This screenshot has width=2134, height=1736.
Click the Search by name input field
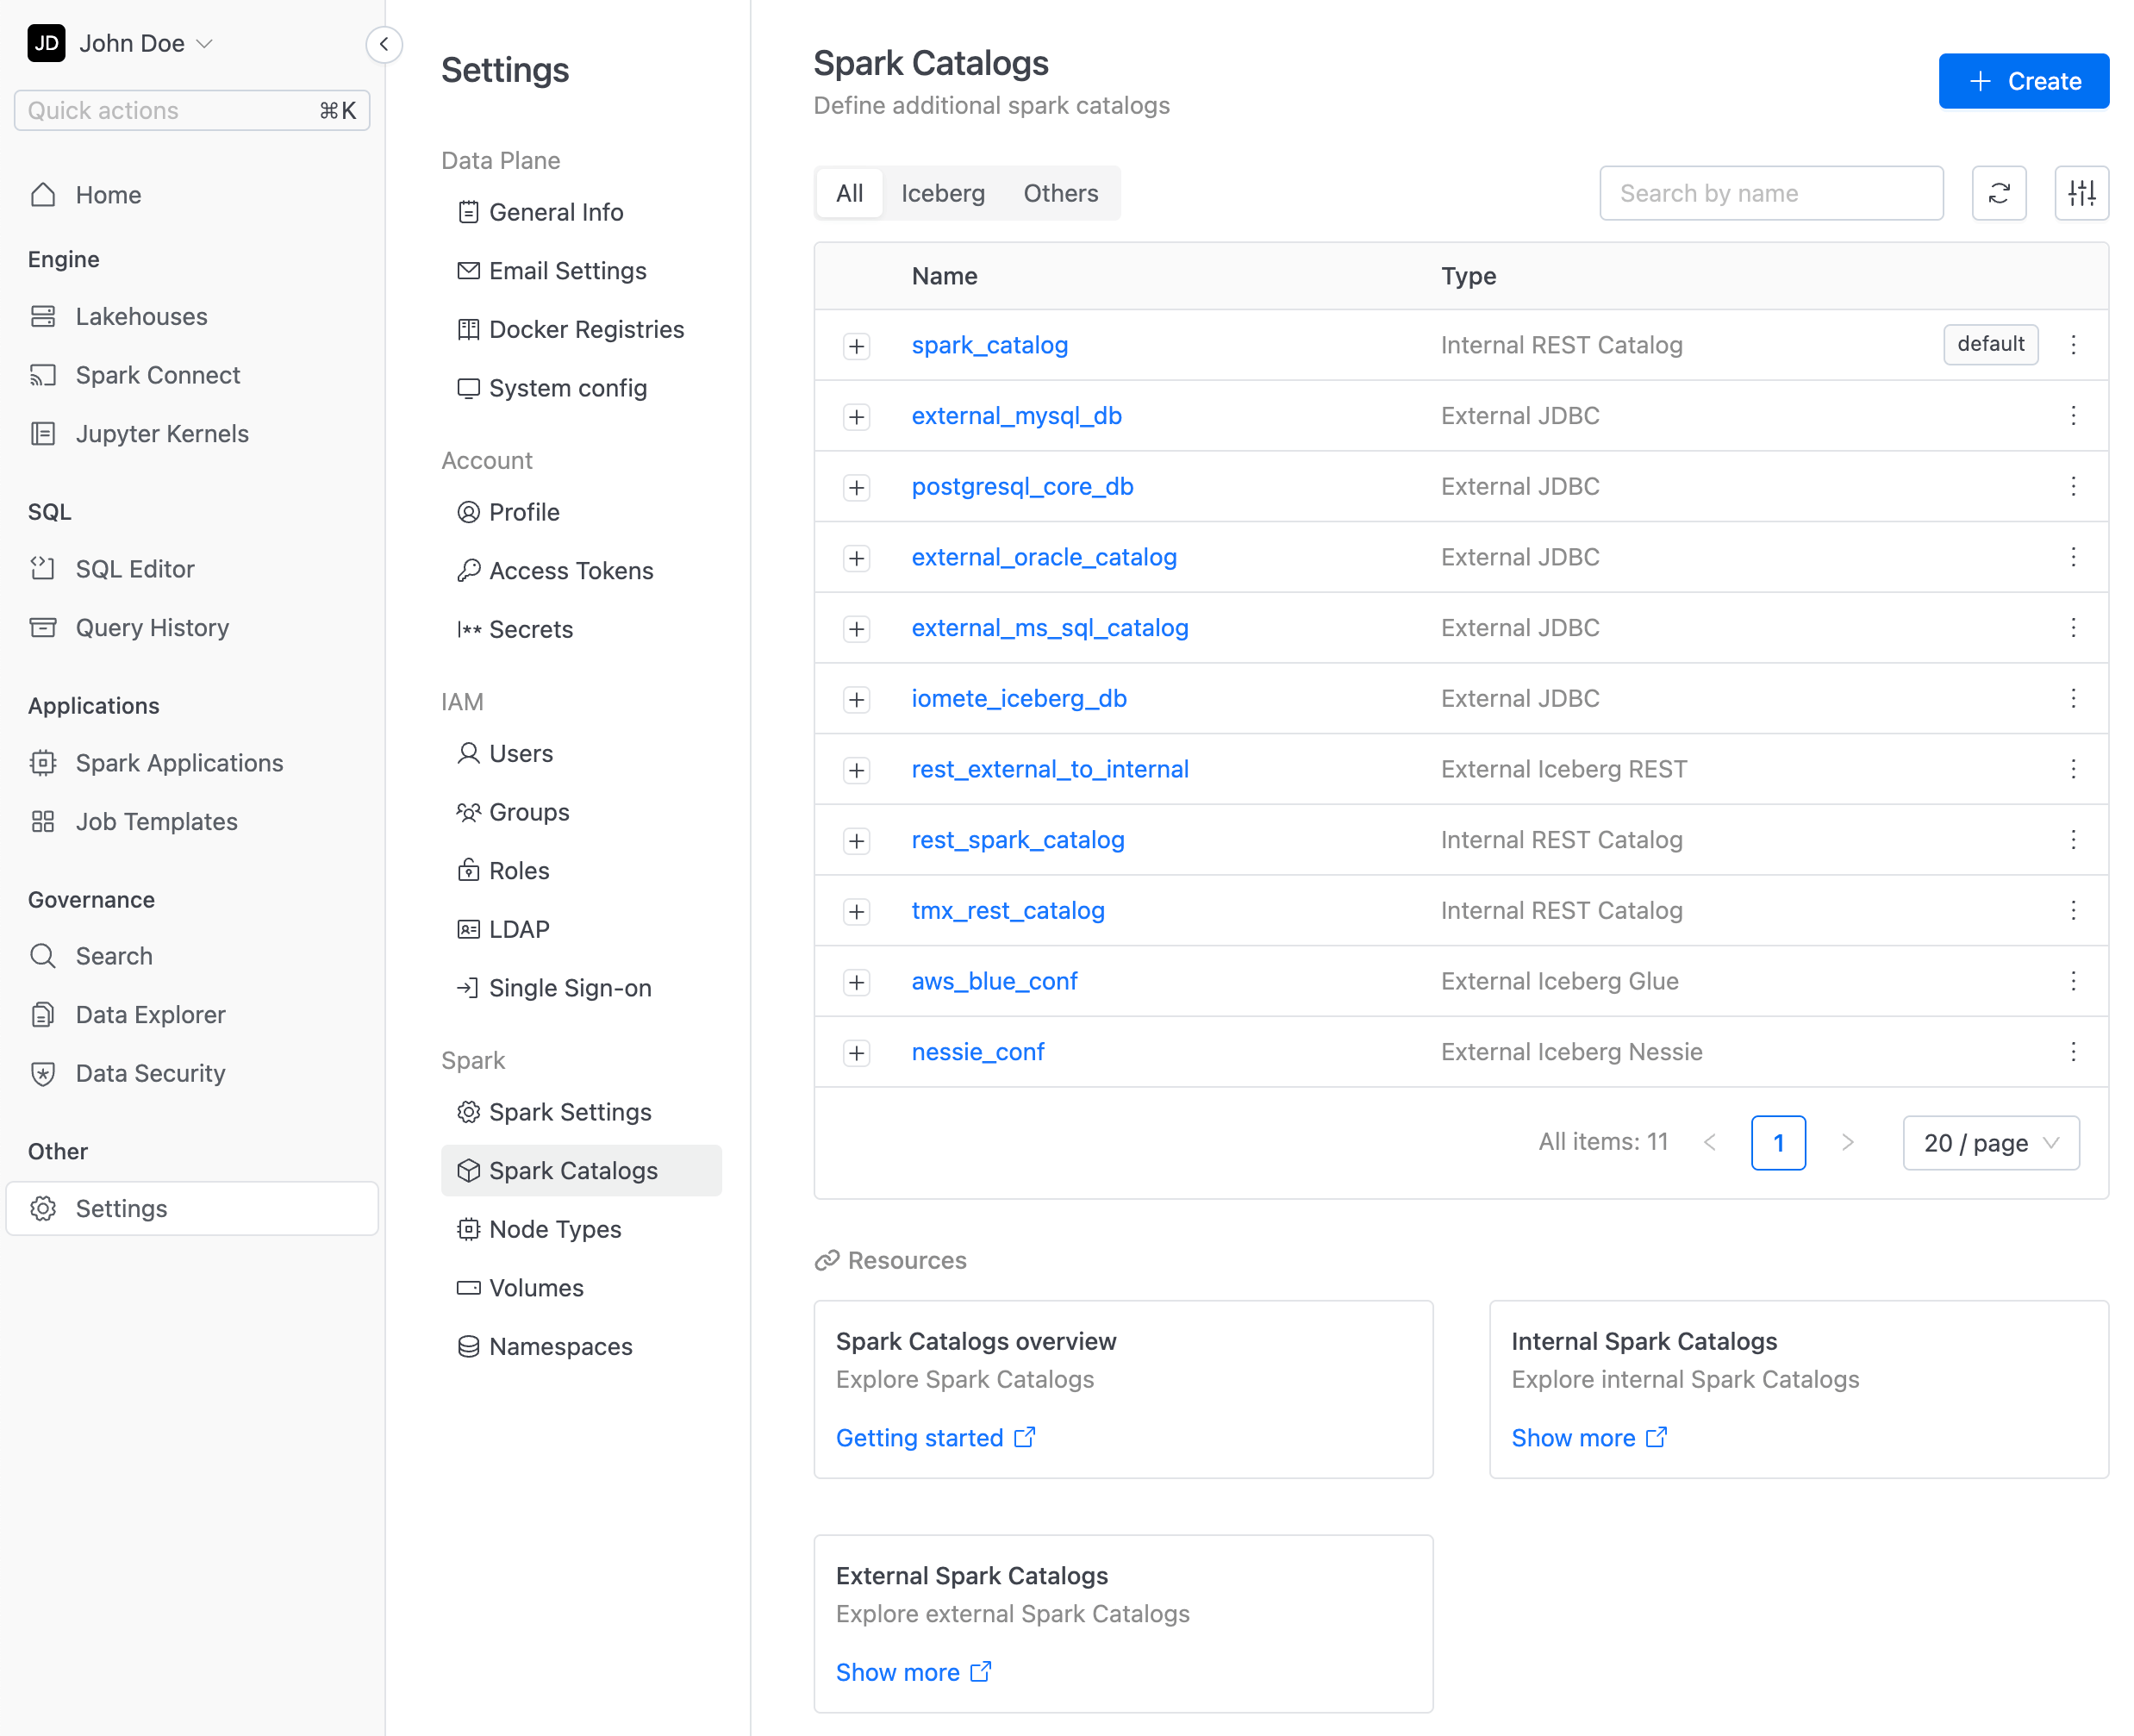tap(1771, 193)
